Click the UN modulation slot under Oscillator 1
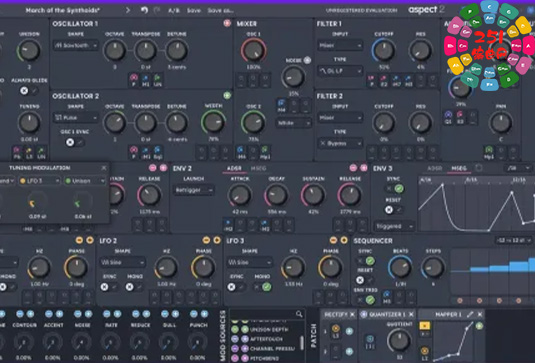The height and width of the screenshot is (363, 535). pos(157,81)
